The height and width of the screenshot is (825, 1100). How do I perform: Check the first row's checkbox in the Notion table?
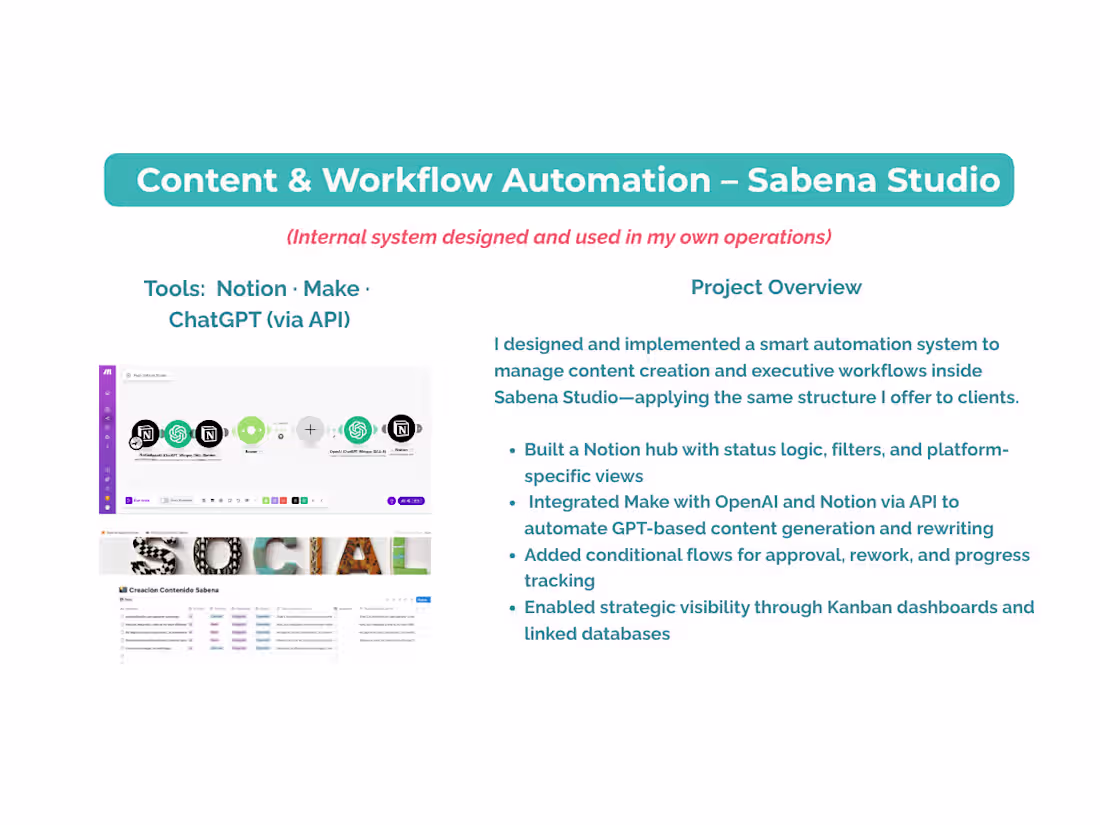tap(122, 616)
